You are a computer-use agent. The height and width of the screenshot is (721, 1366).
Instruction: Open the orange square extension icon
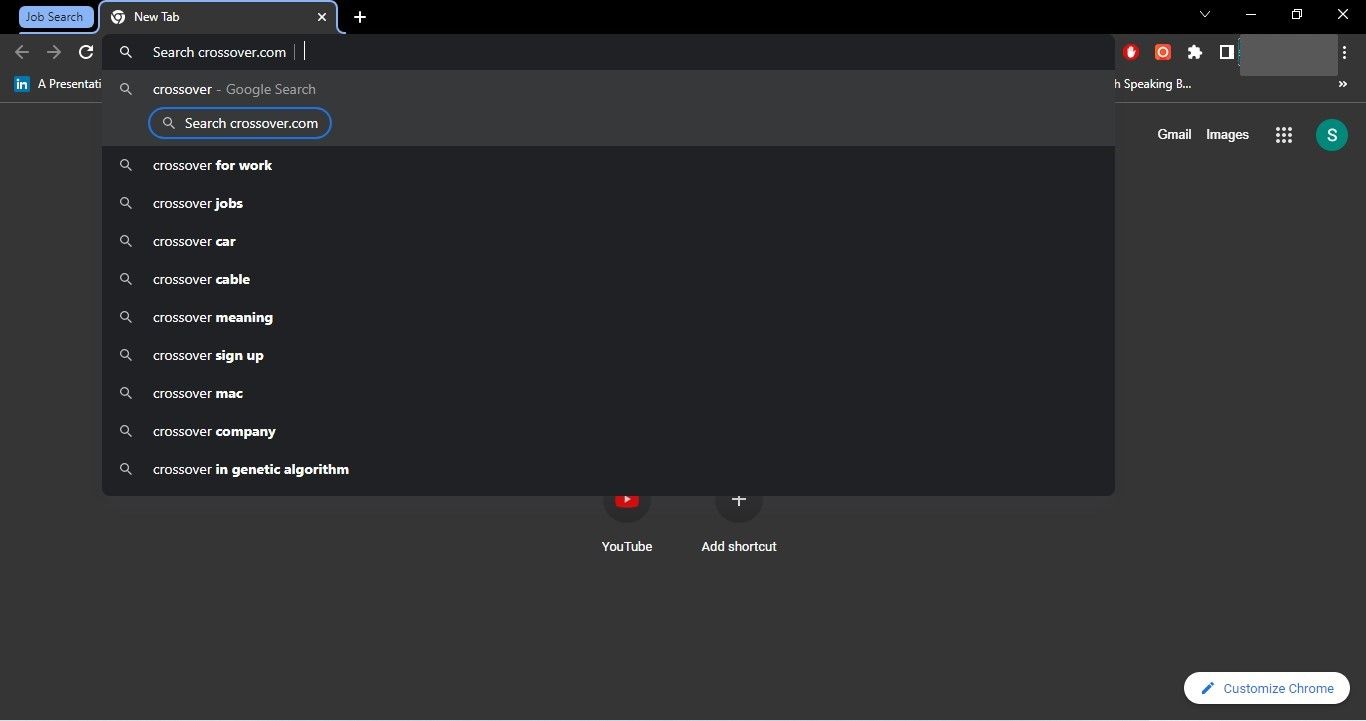click(1162, 52)
